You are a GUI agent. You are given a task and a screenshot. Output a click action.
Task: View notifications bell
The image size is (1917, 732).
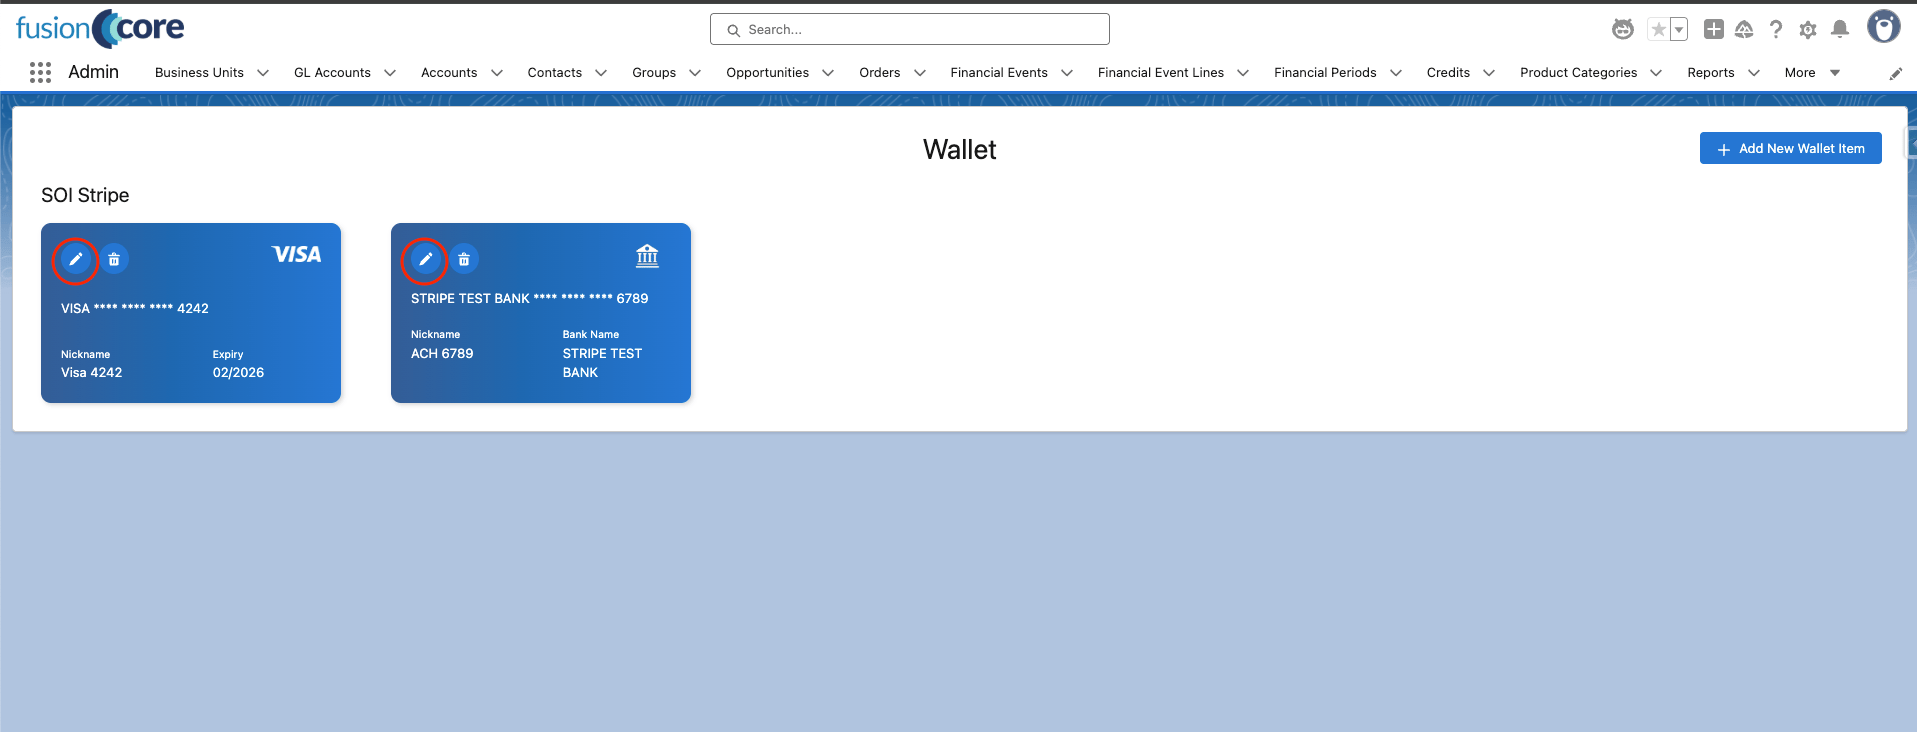[1840, 29]
